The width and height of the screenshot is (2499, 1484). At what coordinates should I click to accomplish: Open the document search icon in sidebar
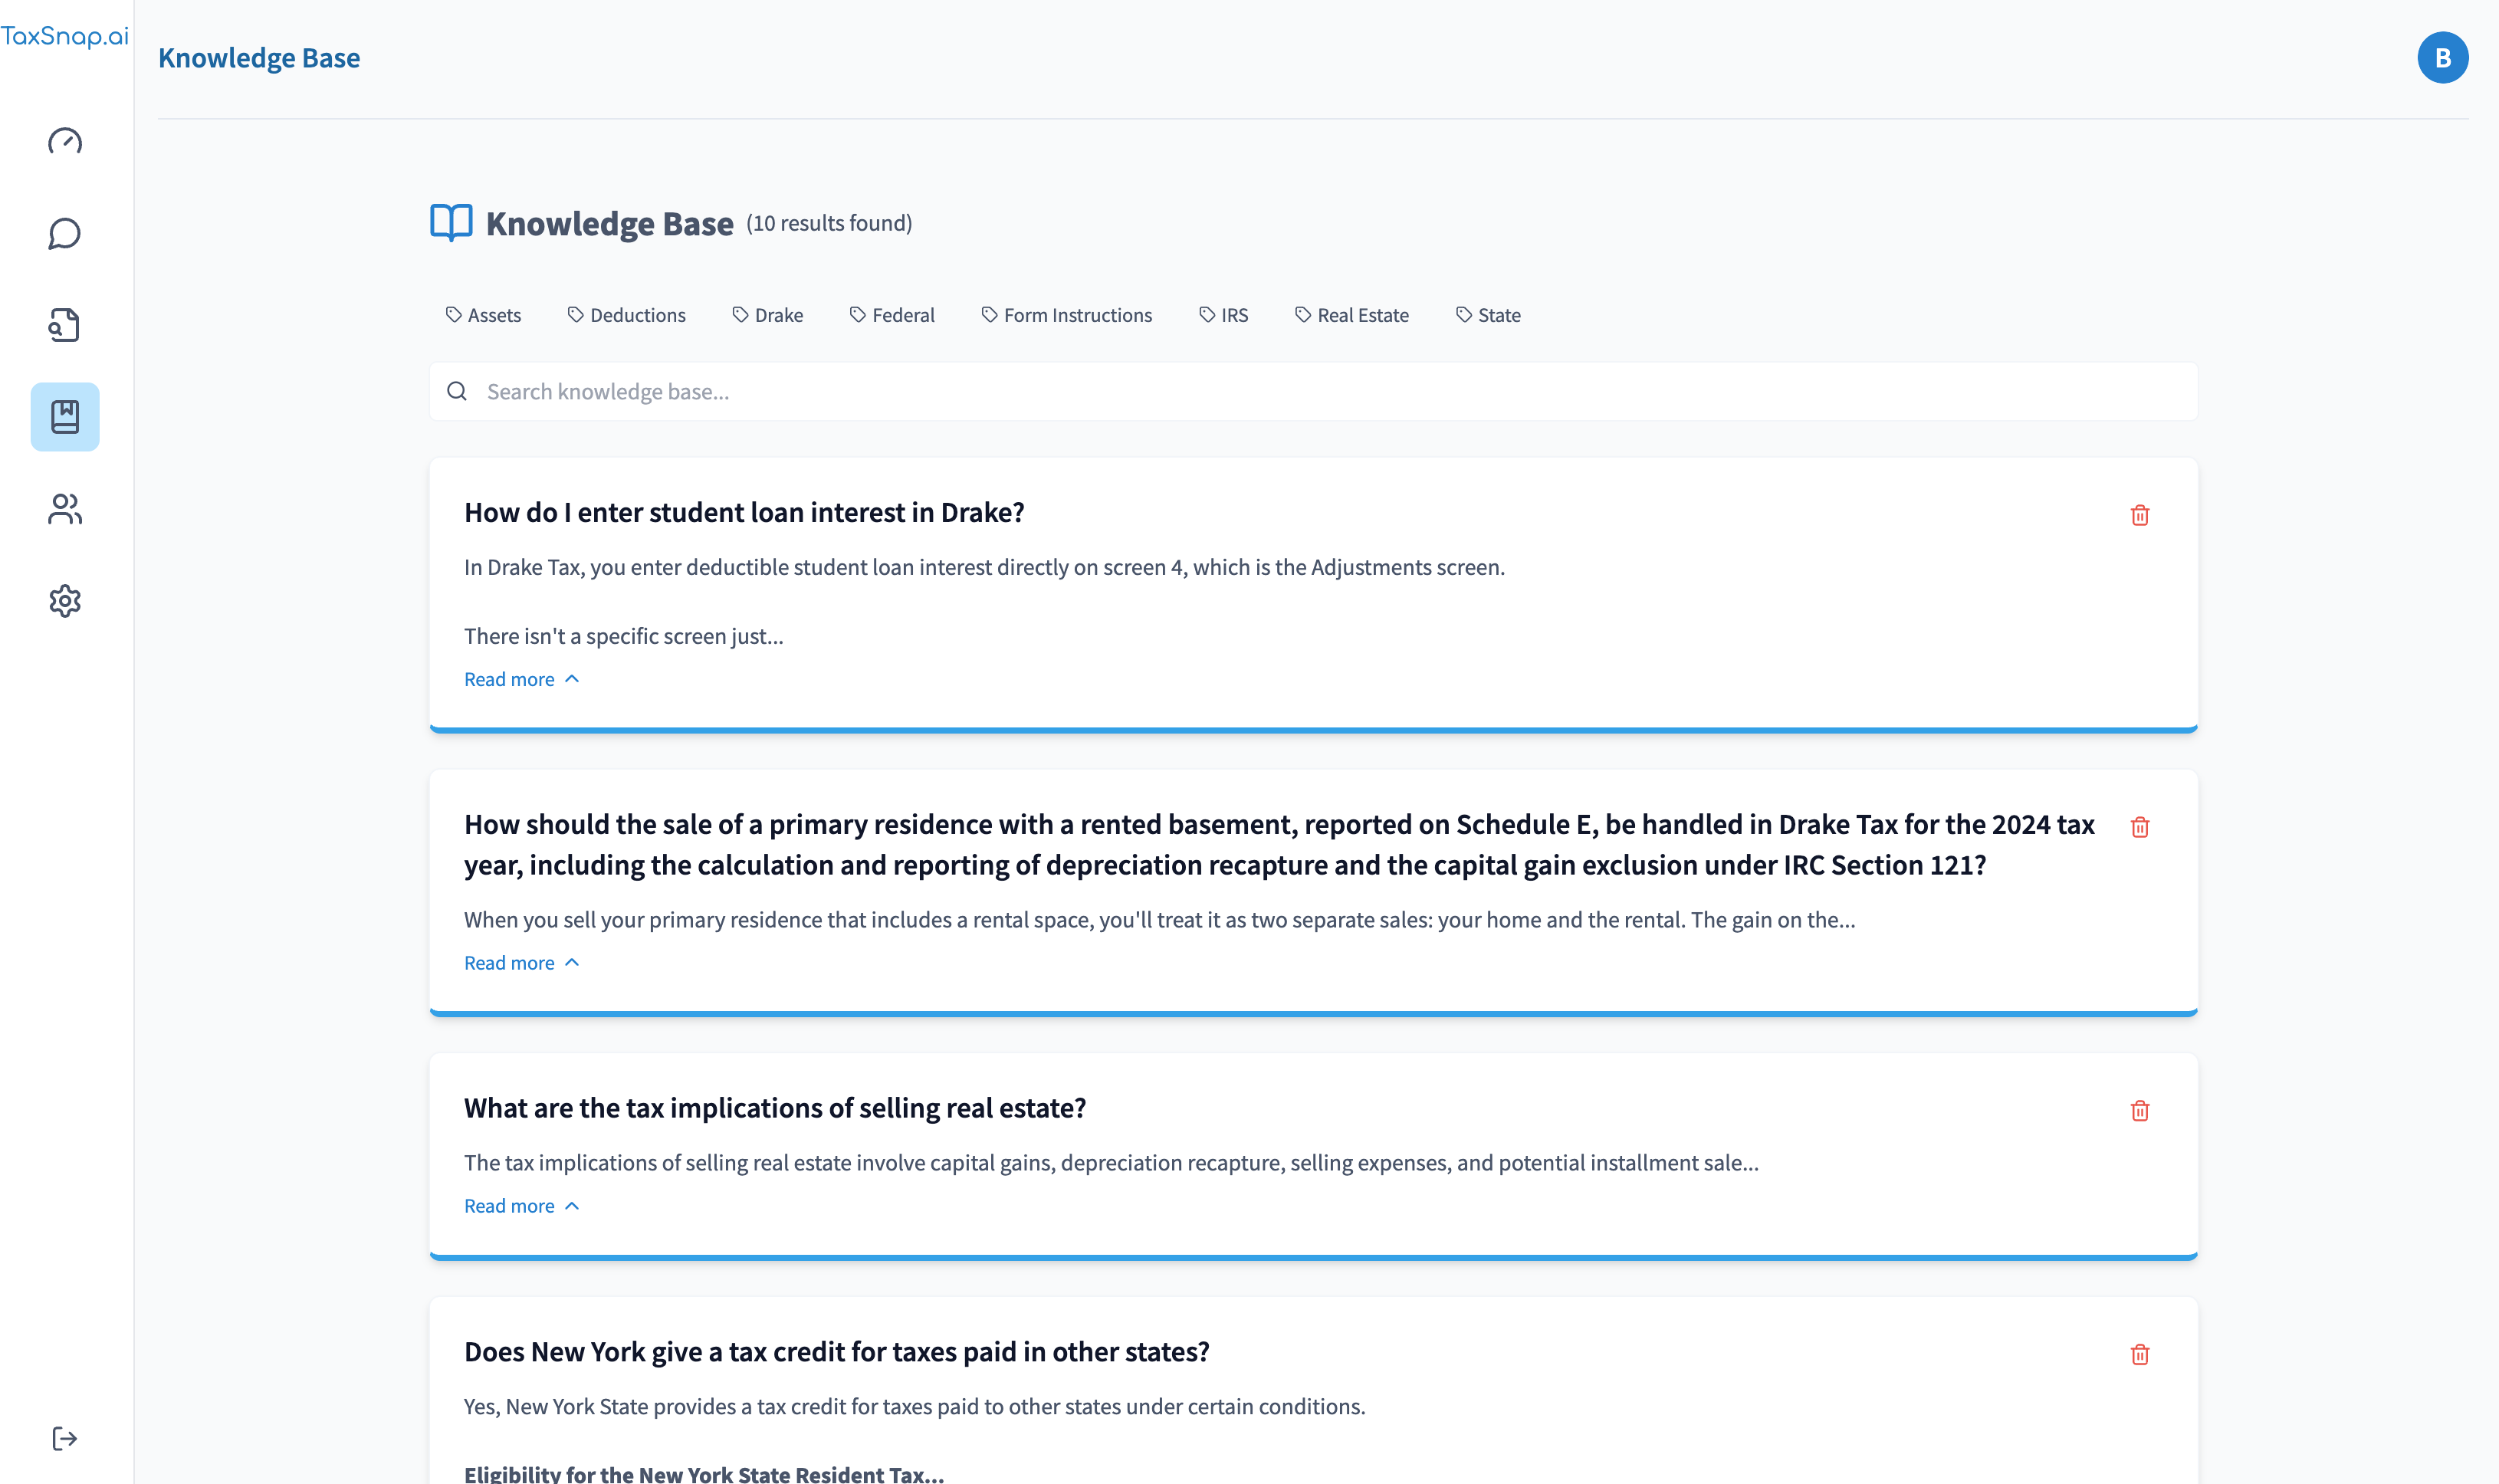coord(65,325)
